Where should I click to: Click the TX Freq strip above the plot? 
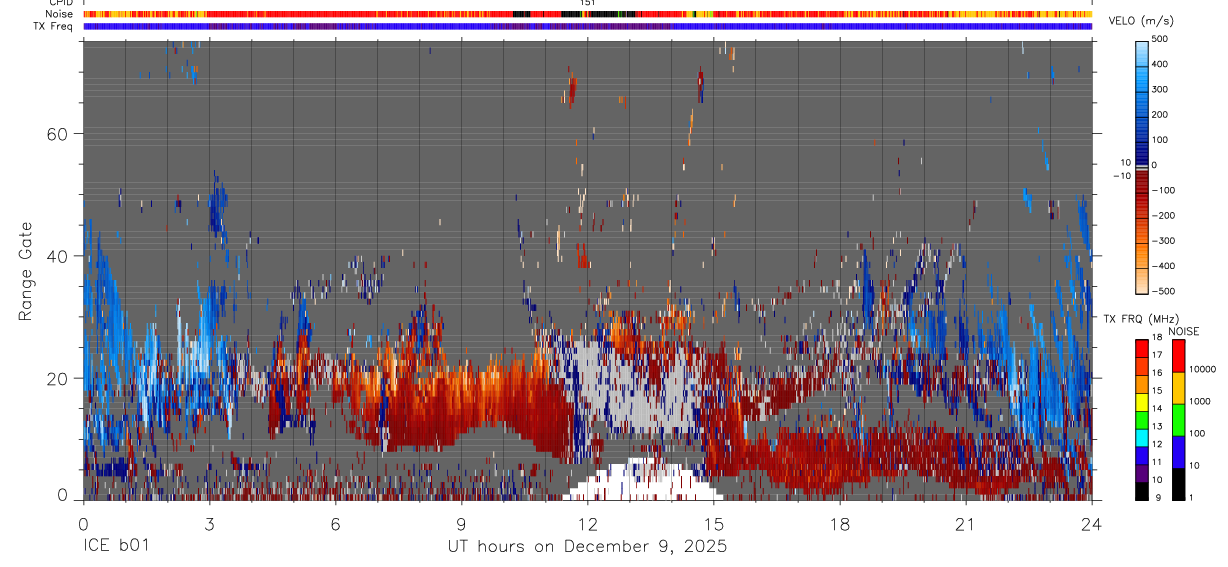point(588,26)
